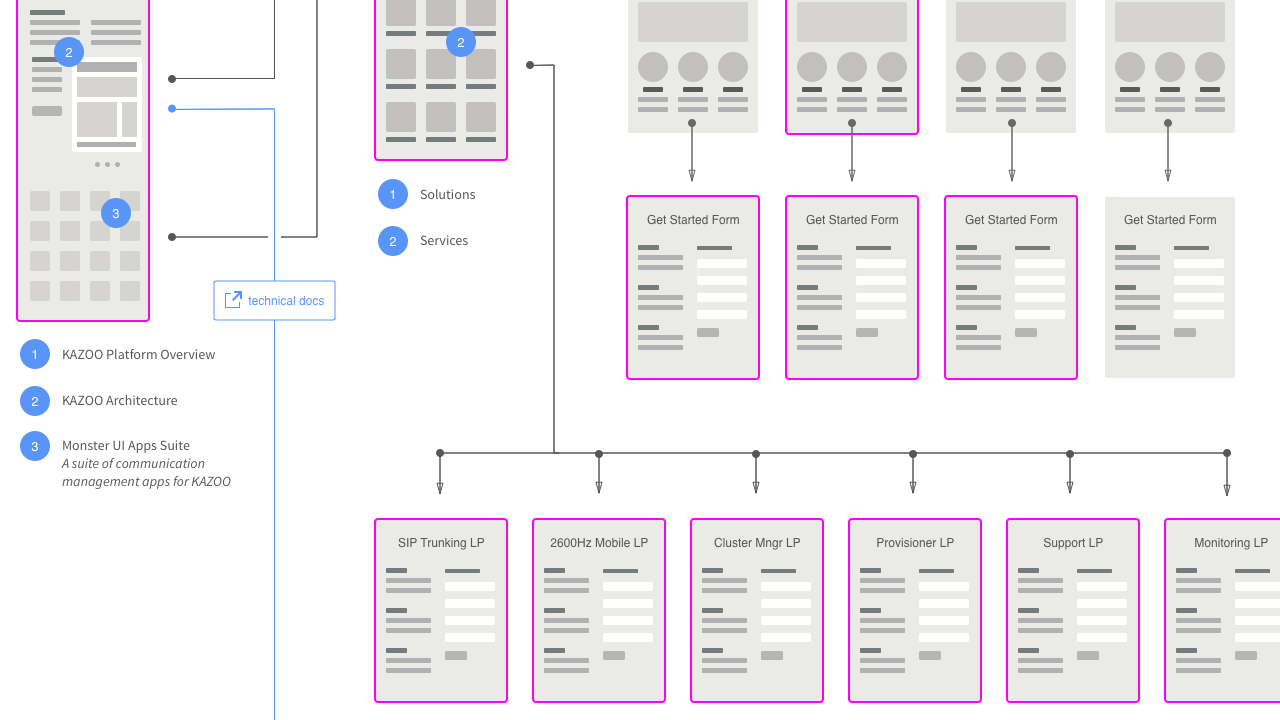Viewport: 1280px width, 720px height.
Task: Select the Monitoring LP frame
Action: [1225, 610]
